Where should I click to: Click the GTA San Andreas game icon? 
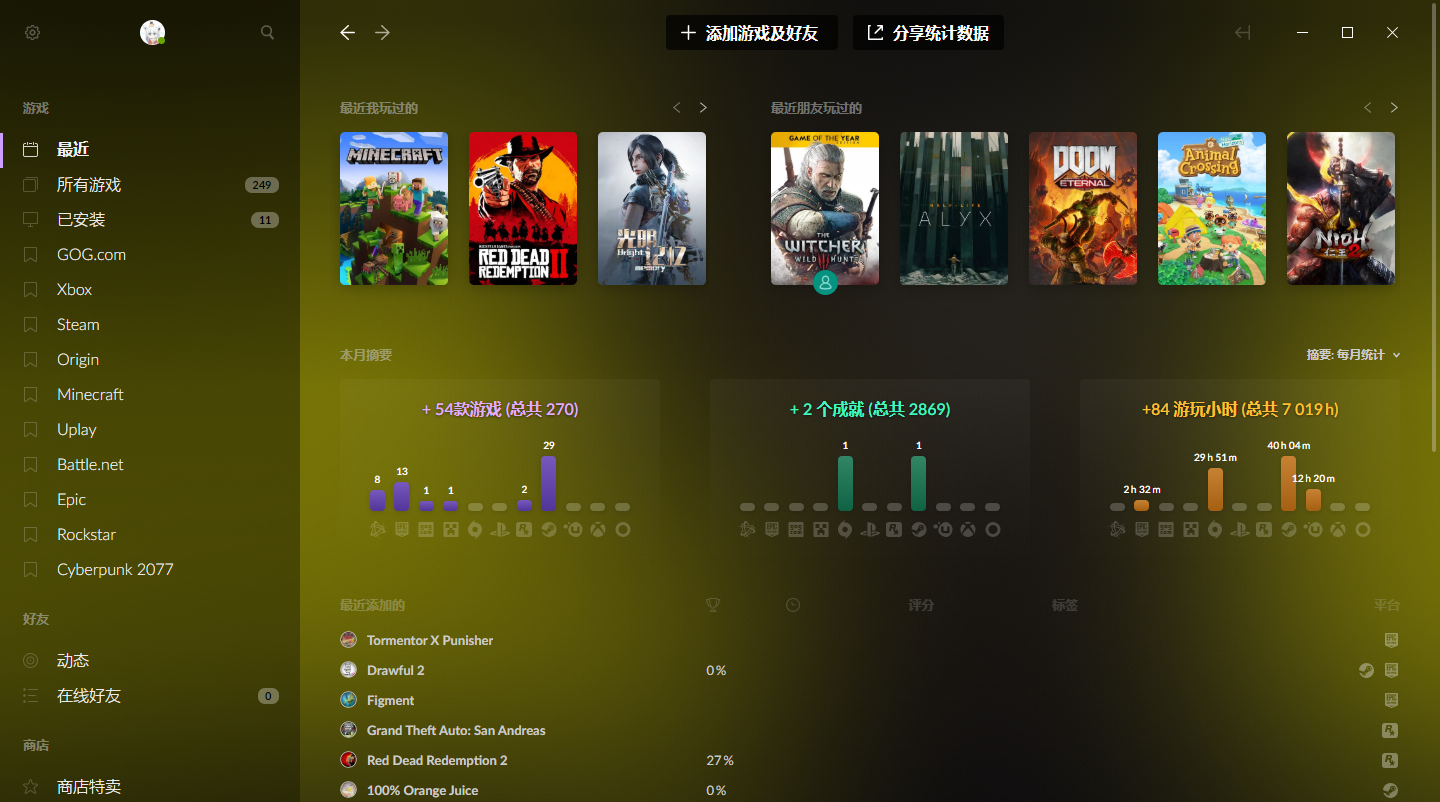pyautogui.click(x=348, y=730)
